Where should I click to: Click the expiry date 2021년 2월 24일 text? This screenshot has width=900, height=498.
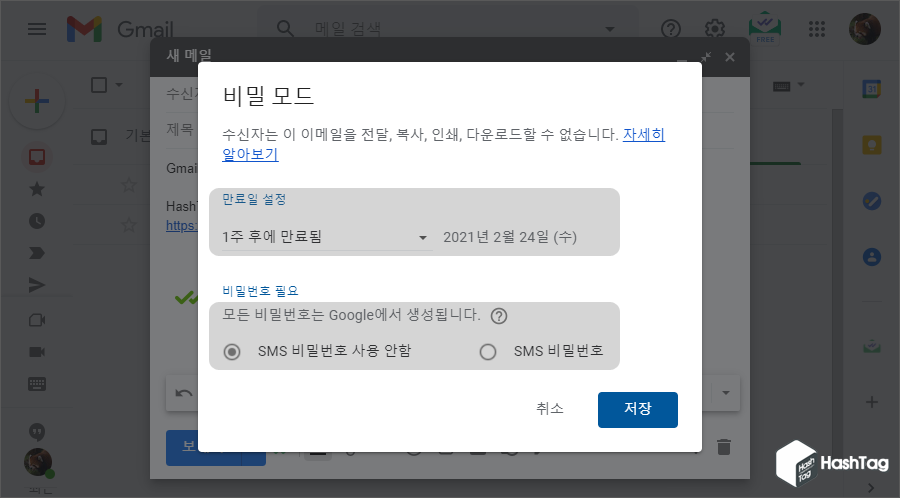coord(510,237)
